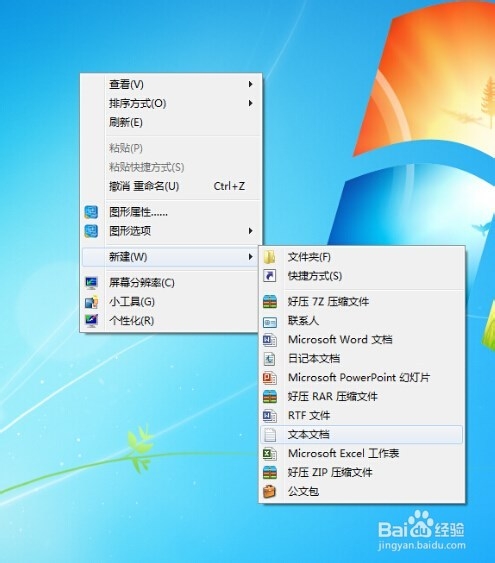Screen dimensions: 495x563
Task: Create new RTF 文件
Action: coord(362,416)
